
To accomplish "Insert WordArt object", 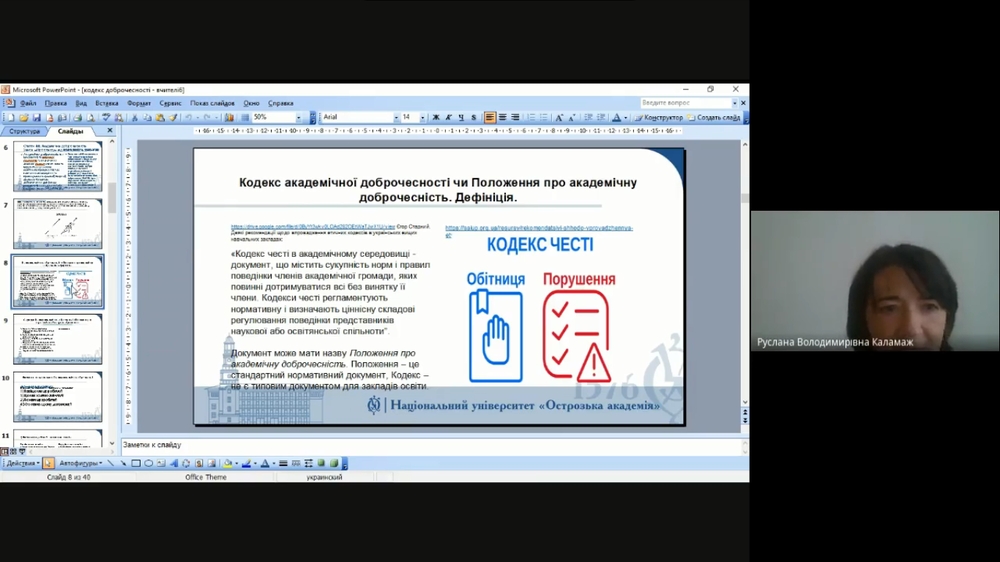I will [173, 463].
